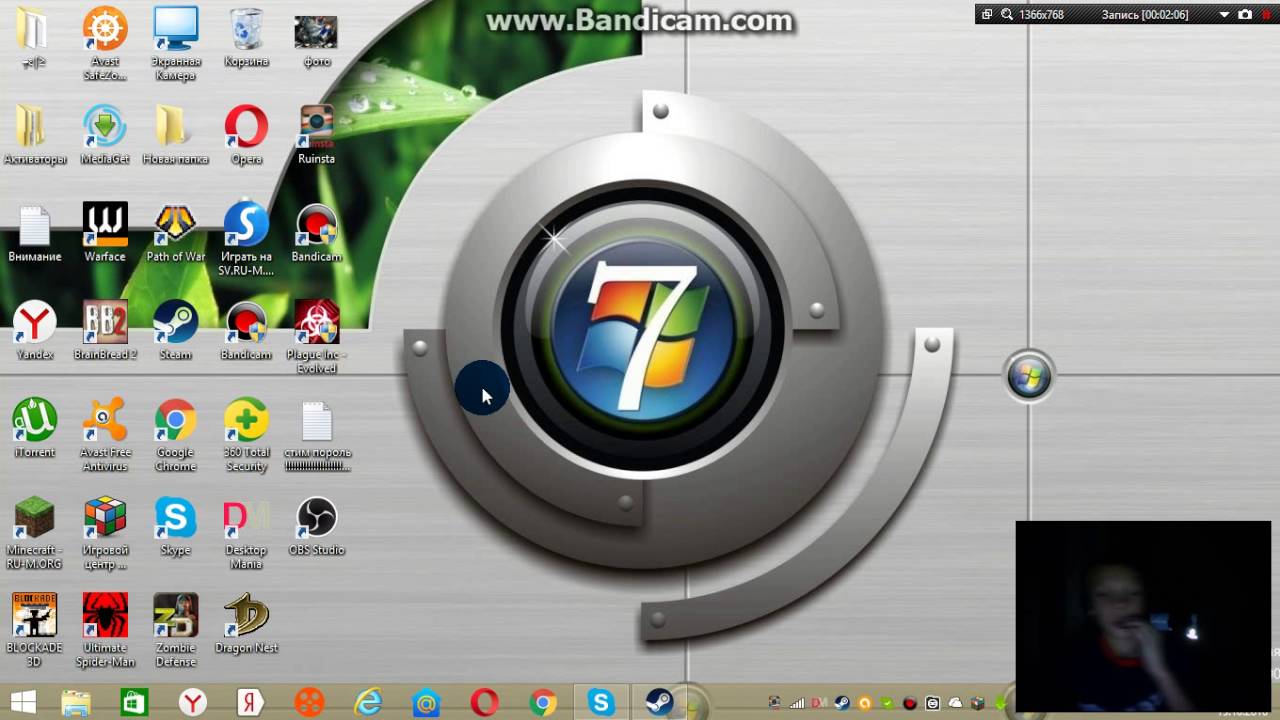1280x720 pixels.
Task: Switch to Steam in the taskbar
Action: pos(659,703)
